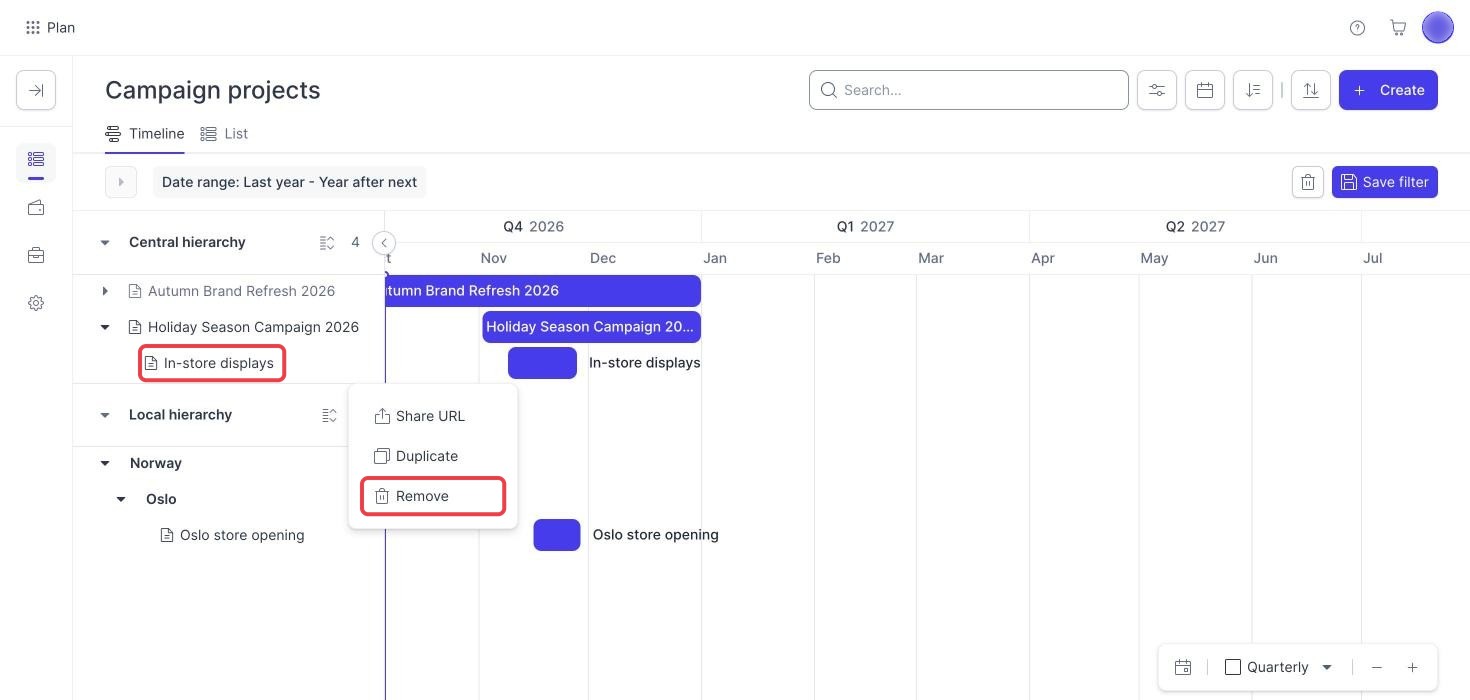This screenshot has width=1470, height=700.
Task: Zoom out the timeline with minus
Action: [1377, 667]
